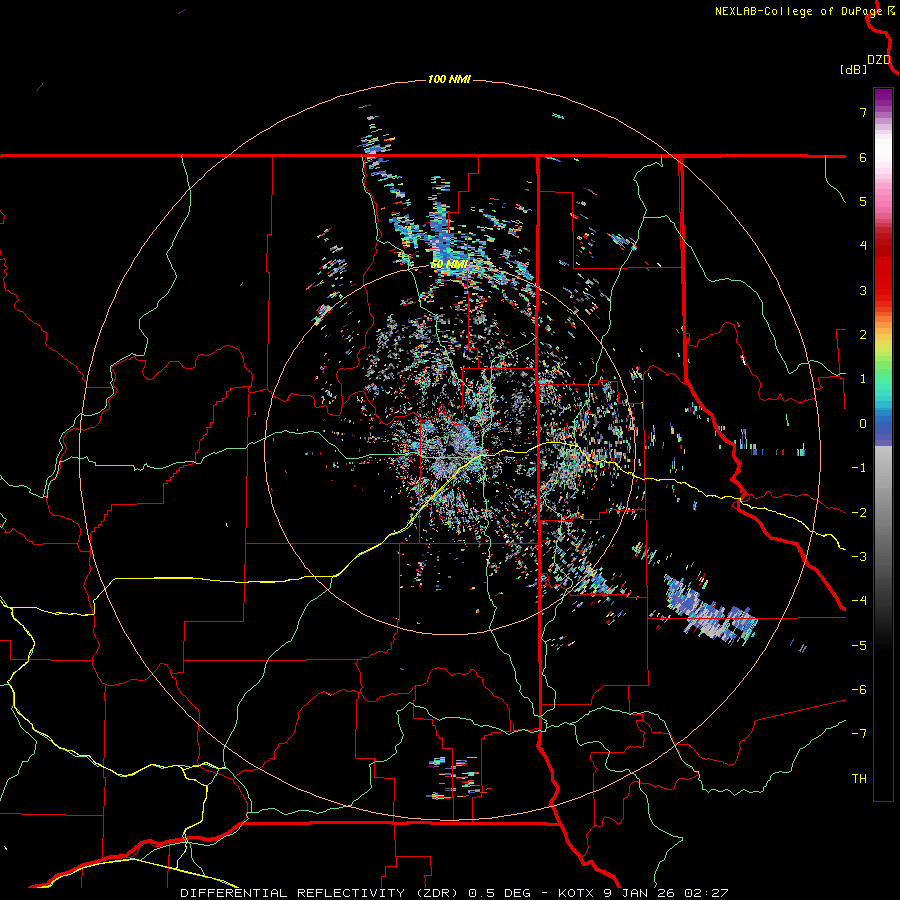Click the -4 value on the color scale

859,601
